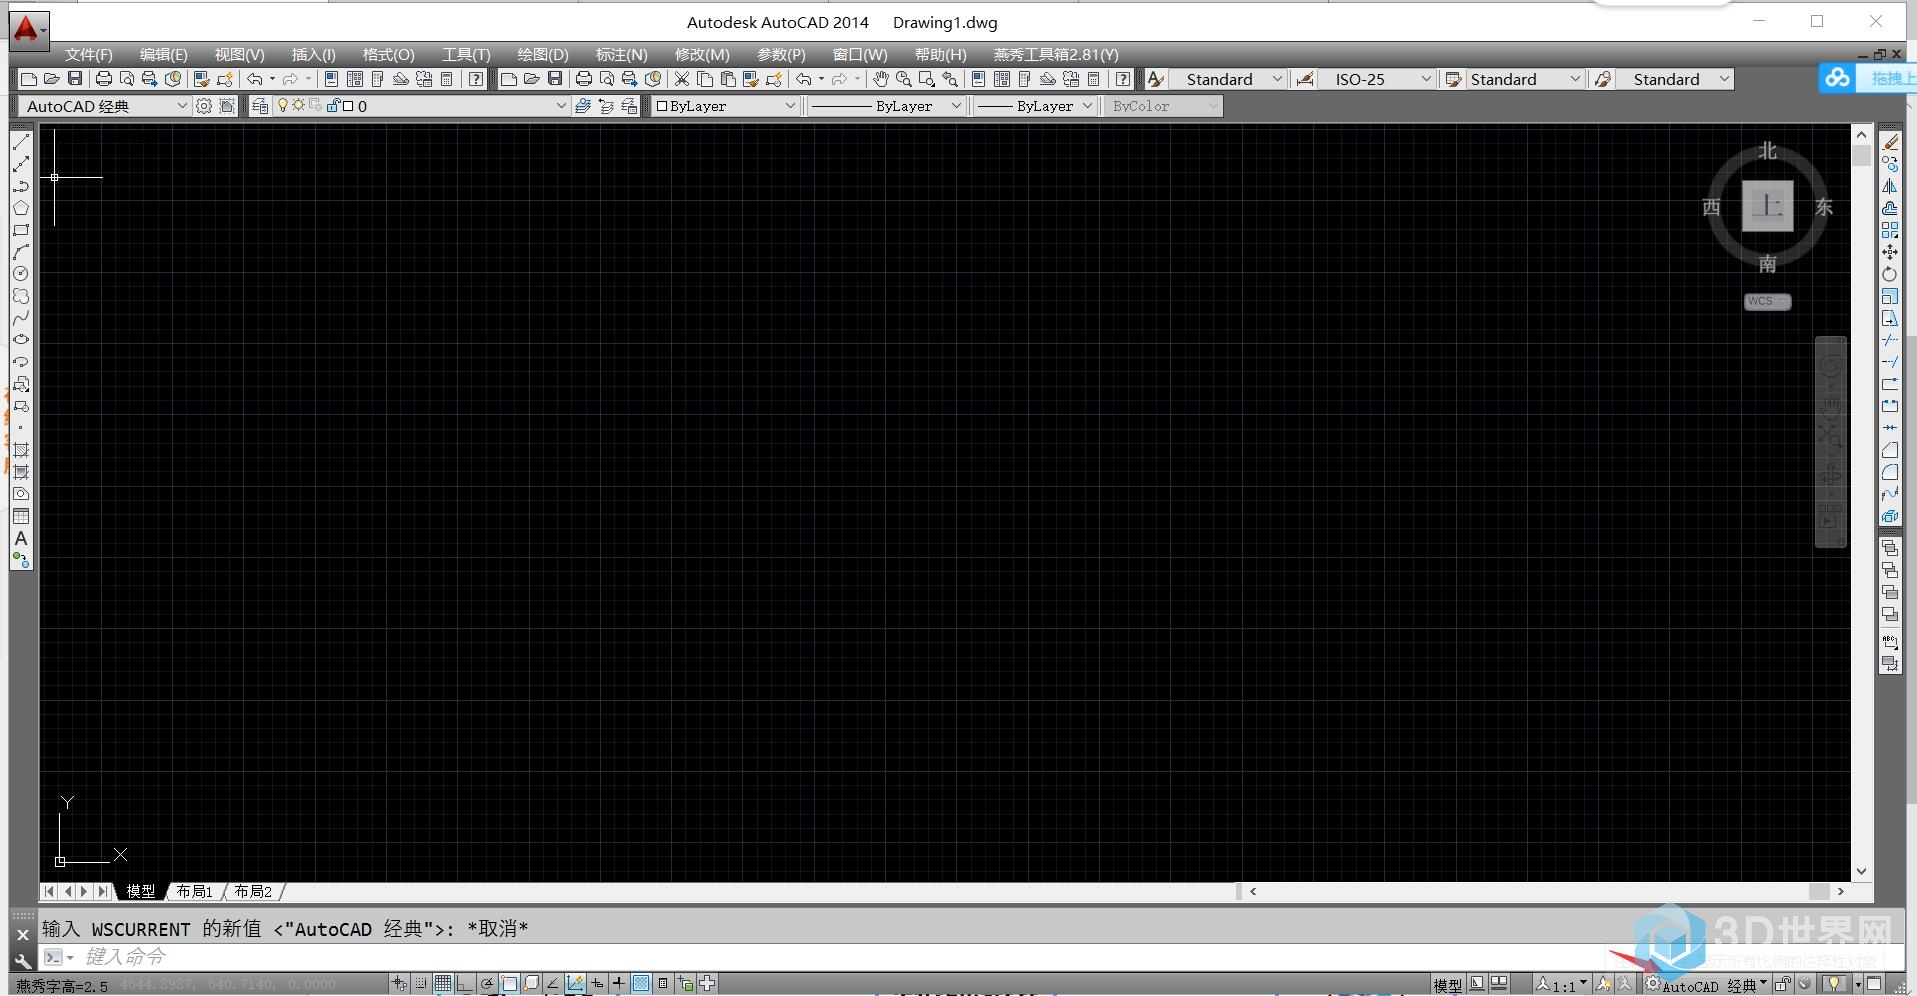The height and width of the screenshot is (996, 1917).
Task: Select the Arc drawing tool
Action: [x=21, y=252]
